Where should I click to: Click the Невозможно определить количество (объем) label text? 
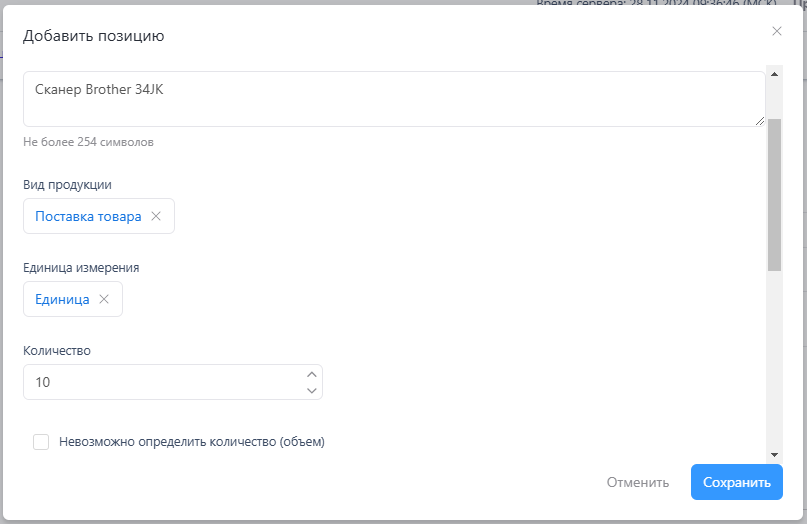tap(192, 441)
